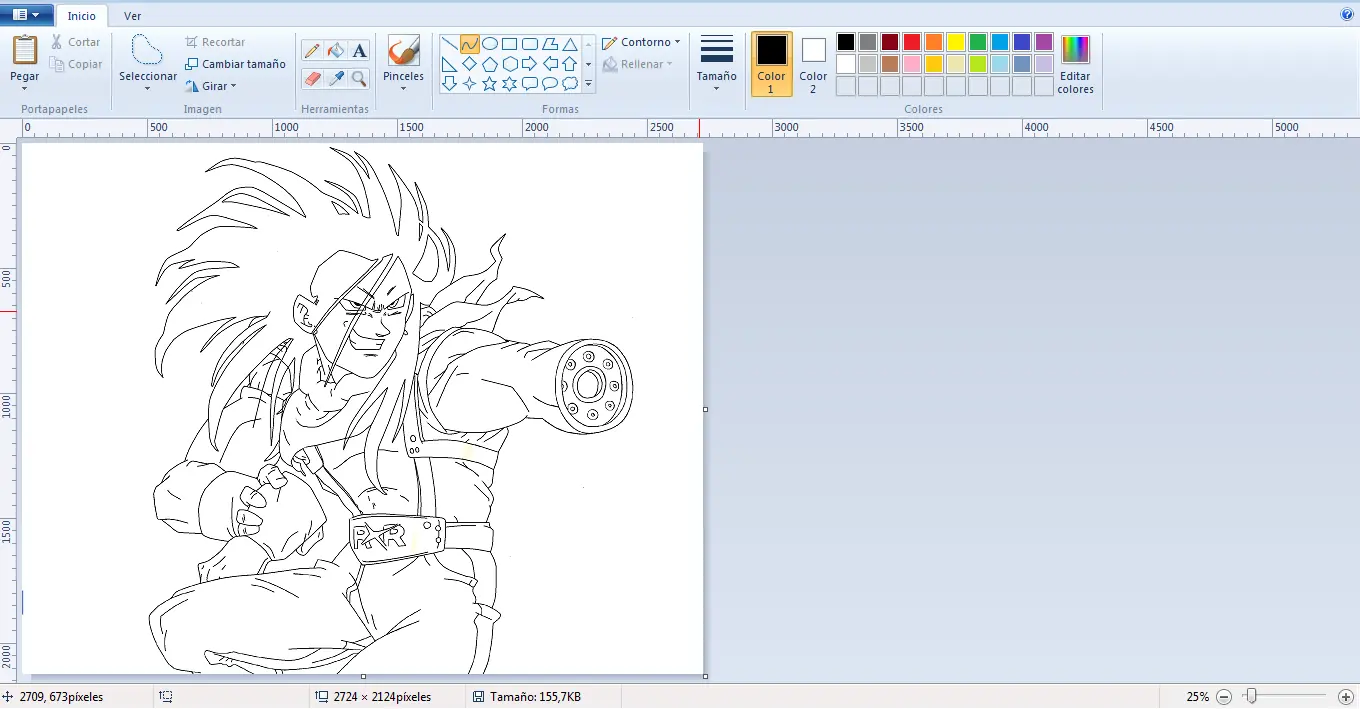Click the canvas bottom-right resize handle
Screen dimensions: 1360x709
click(x=705, y=676)
